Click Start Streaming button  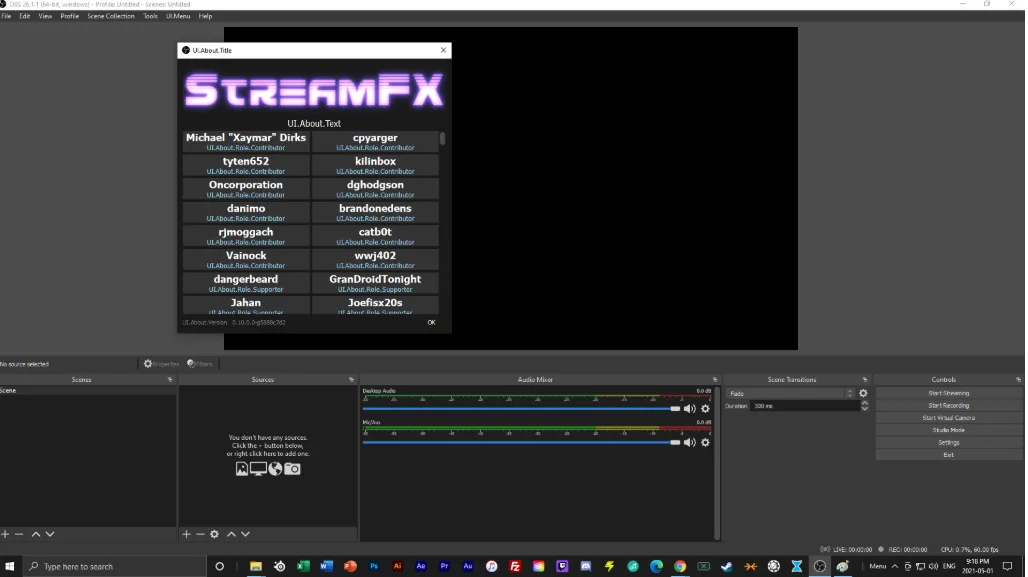tap(949, 393)
